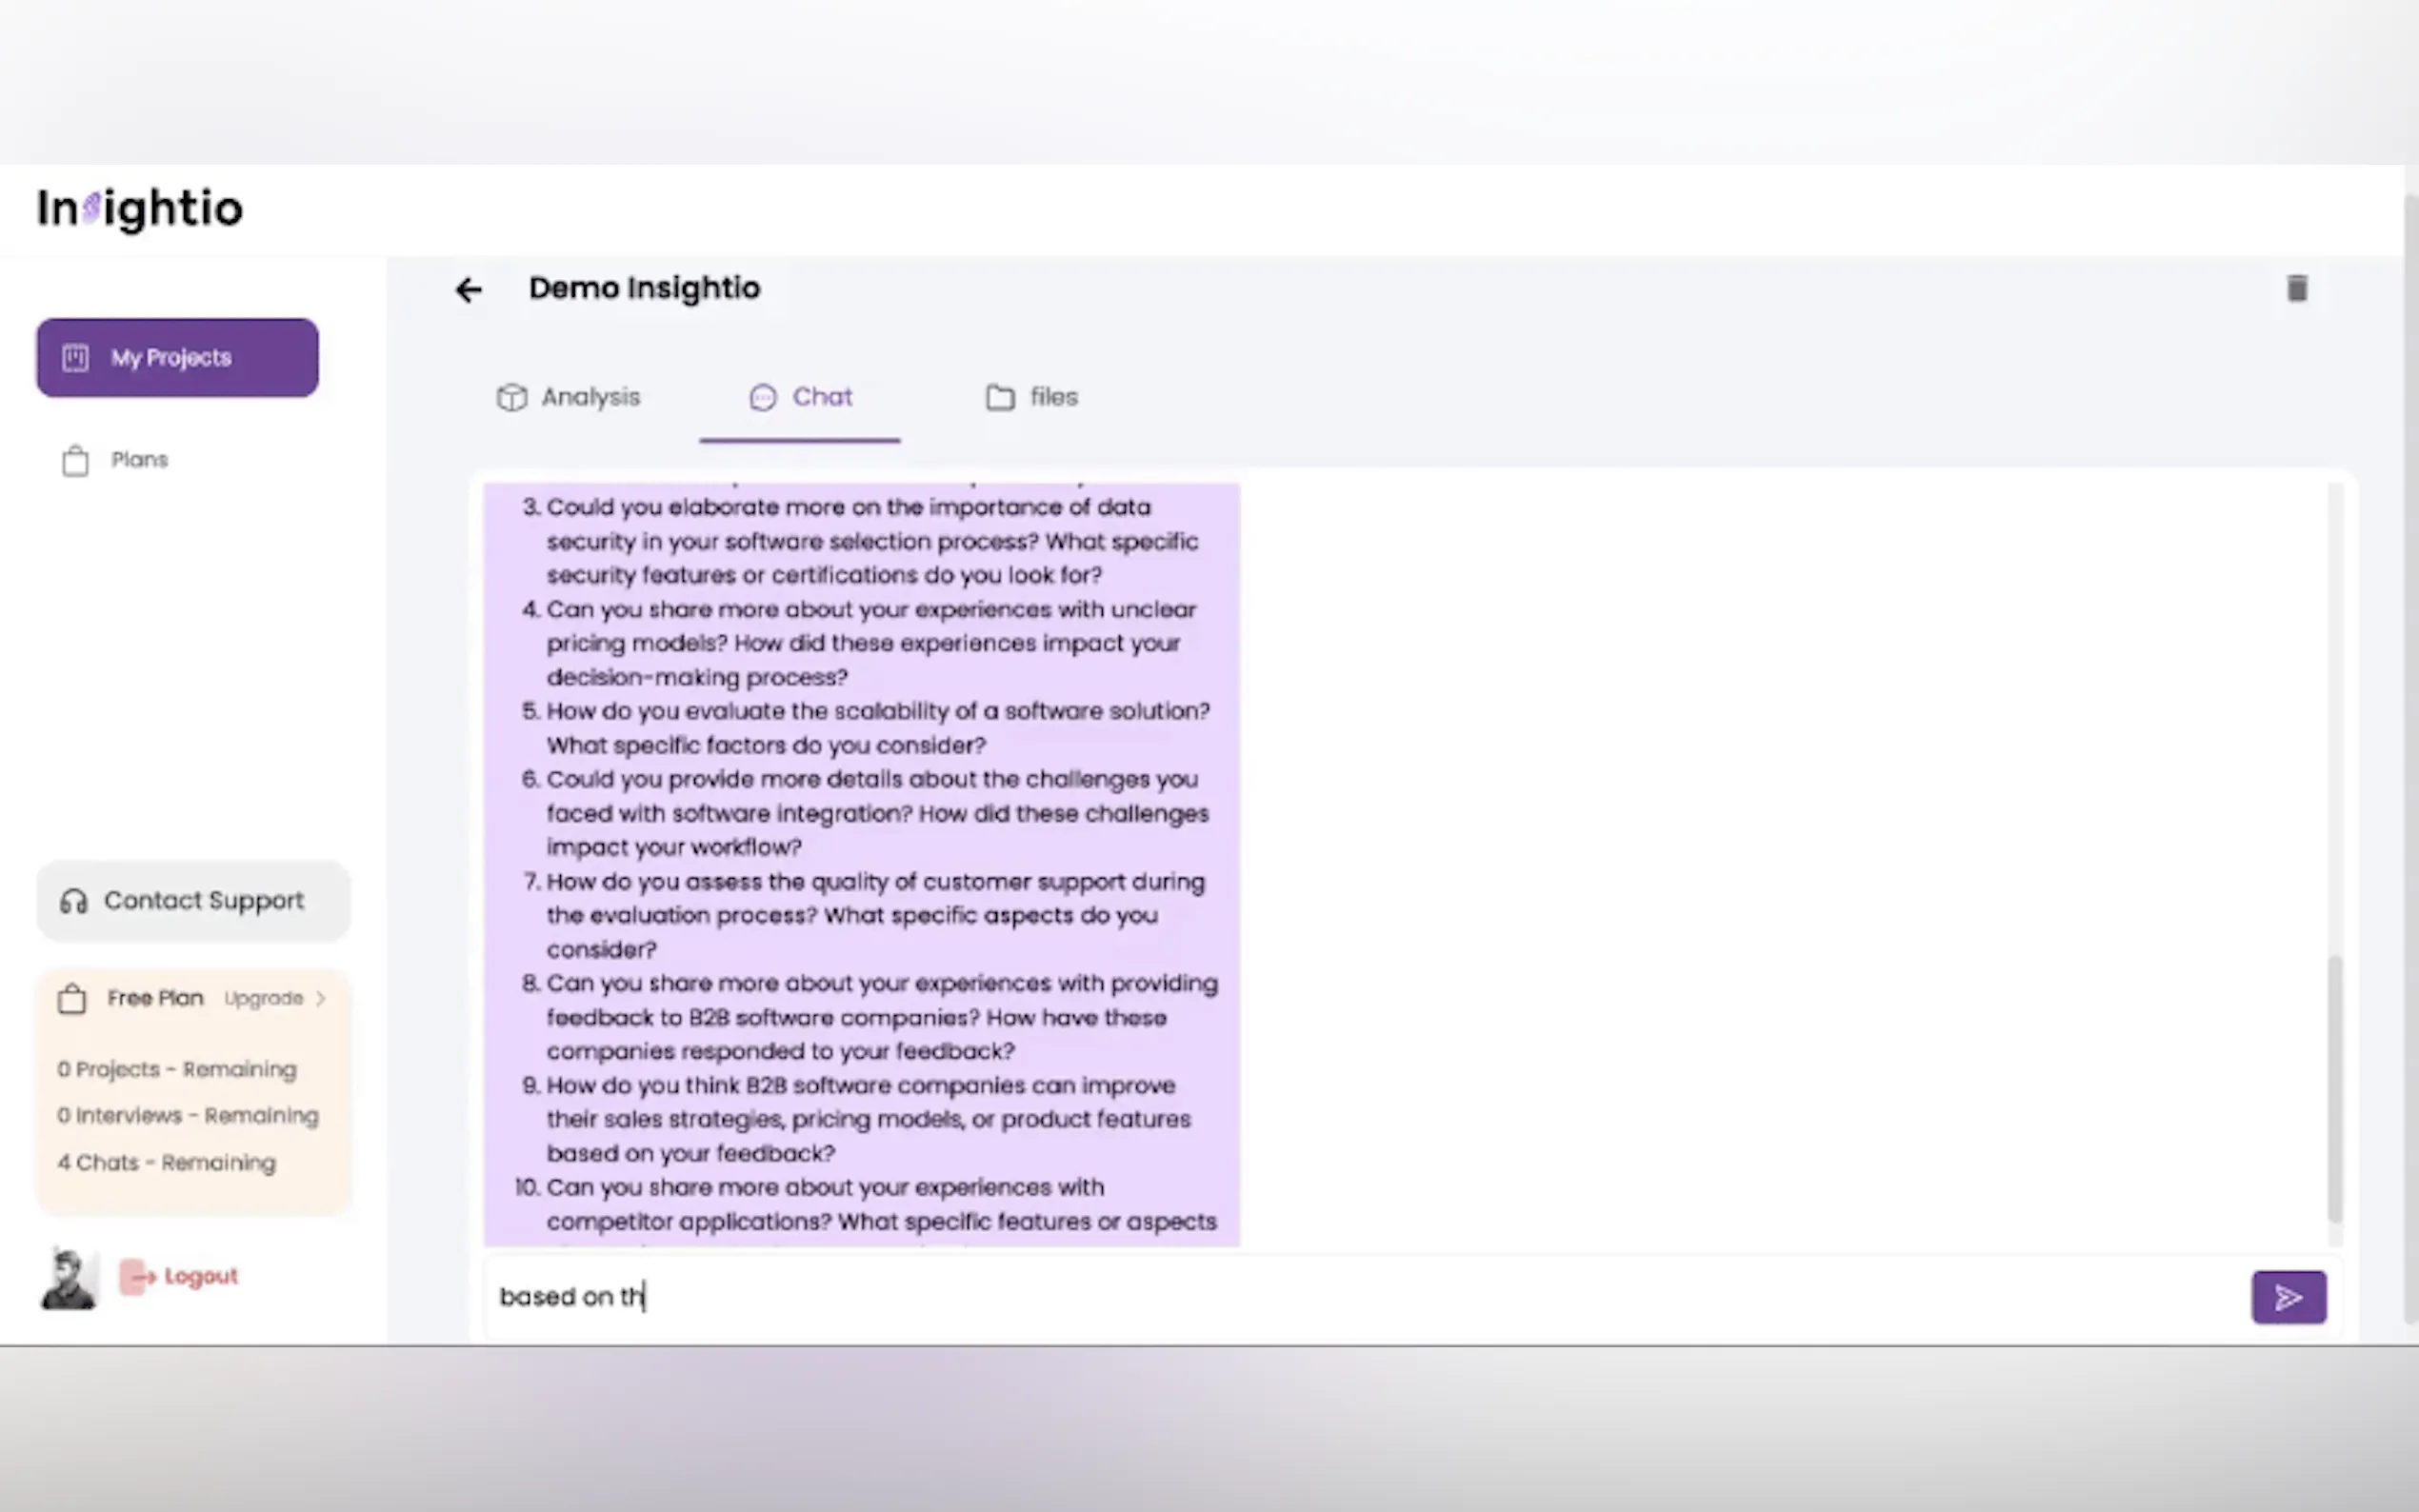Click the speech bubble icon next to Chat
This screenshot has width=2419, height=1512.
click(x=764, y=397)
